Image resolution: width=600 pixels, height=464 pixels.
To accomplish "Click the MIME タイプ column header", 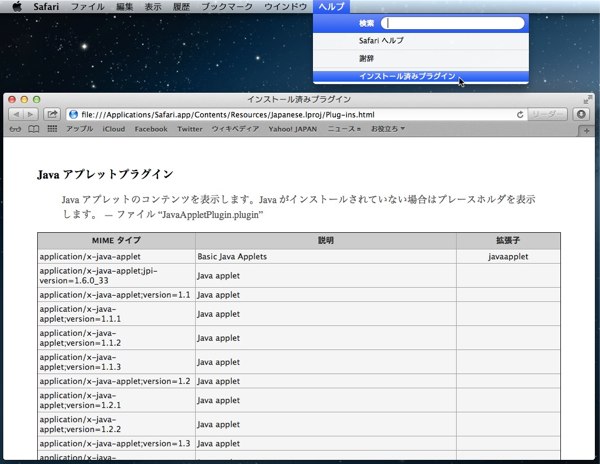I will (x=116, y=241).
